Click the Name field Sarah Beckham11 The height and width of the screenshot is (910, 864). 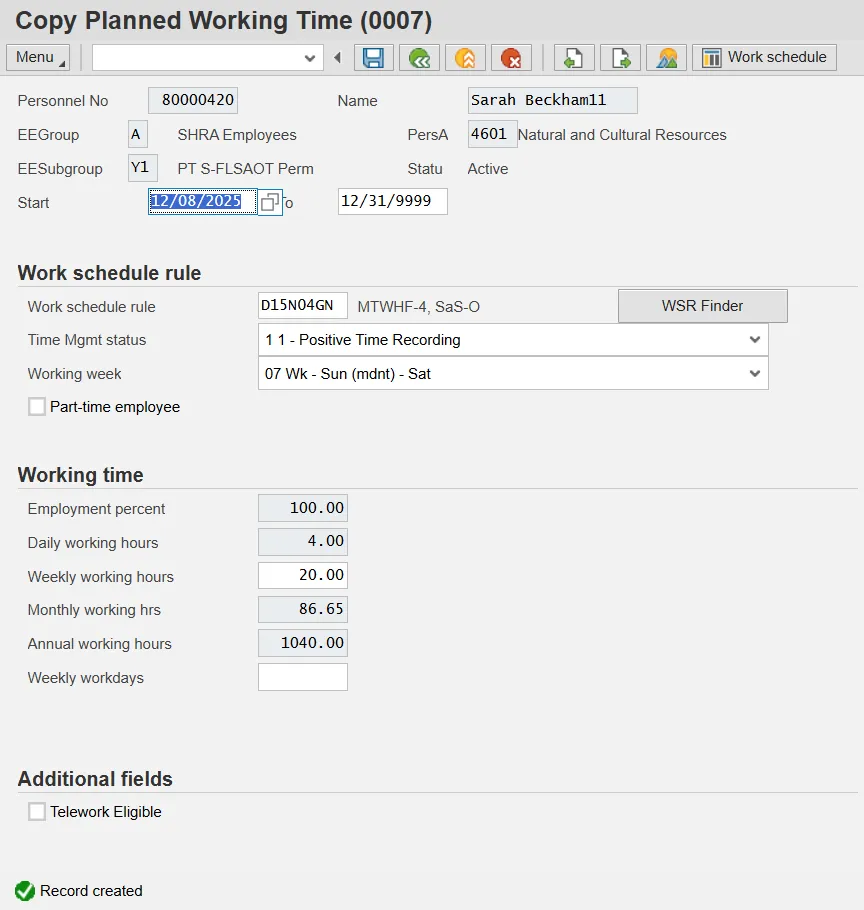553,100
